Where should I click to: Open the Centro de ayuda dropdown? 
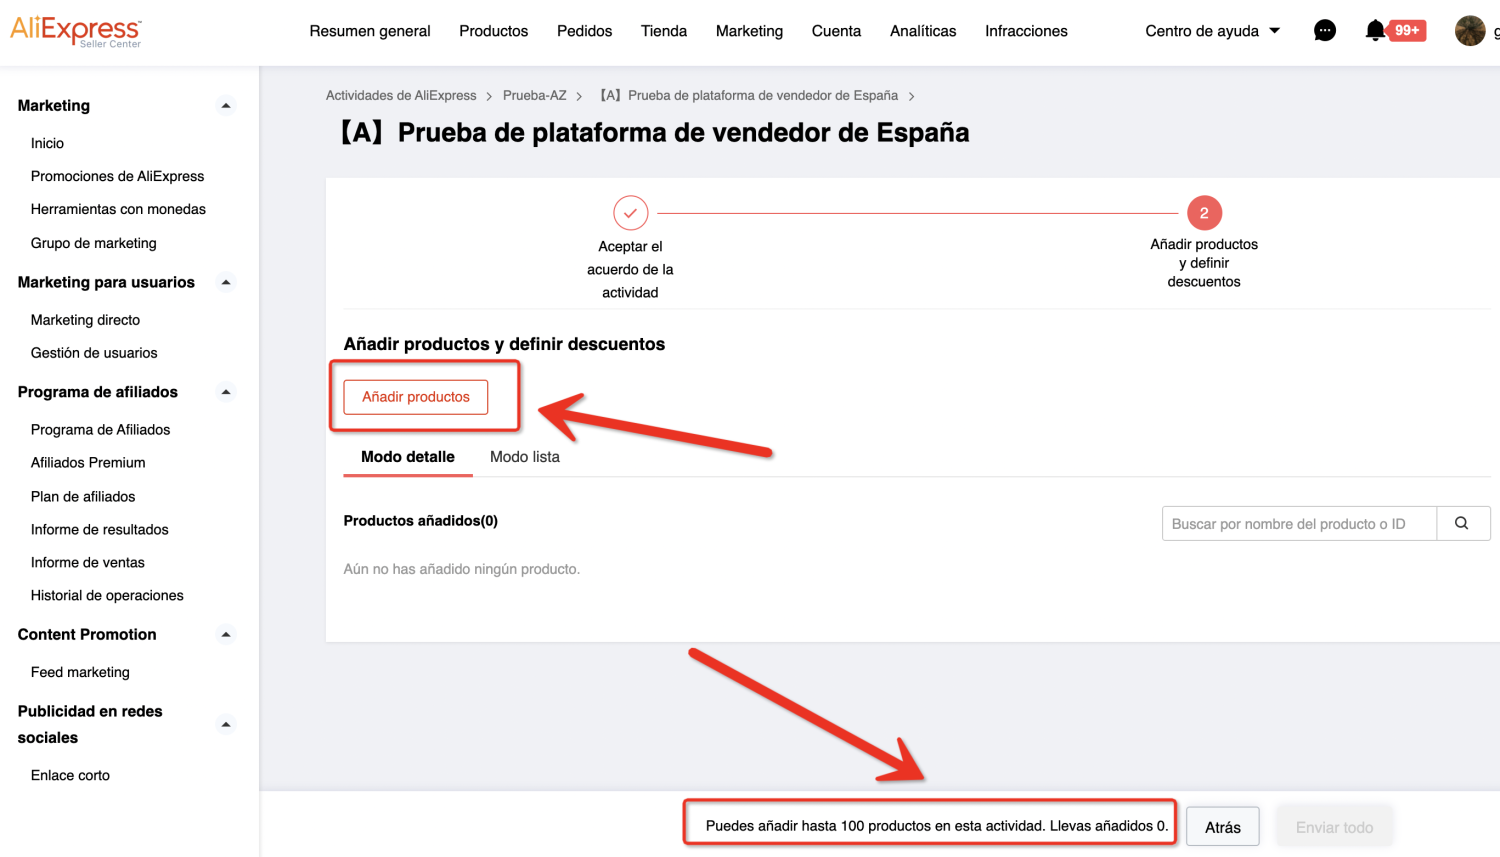click(x=1213, y=31)
